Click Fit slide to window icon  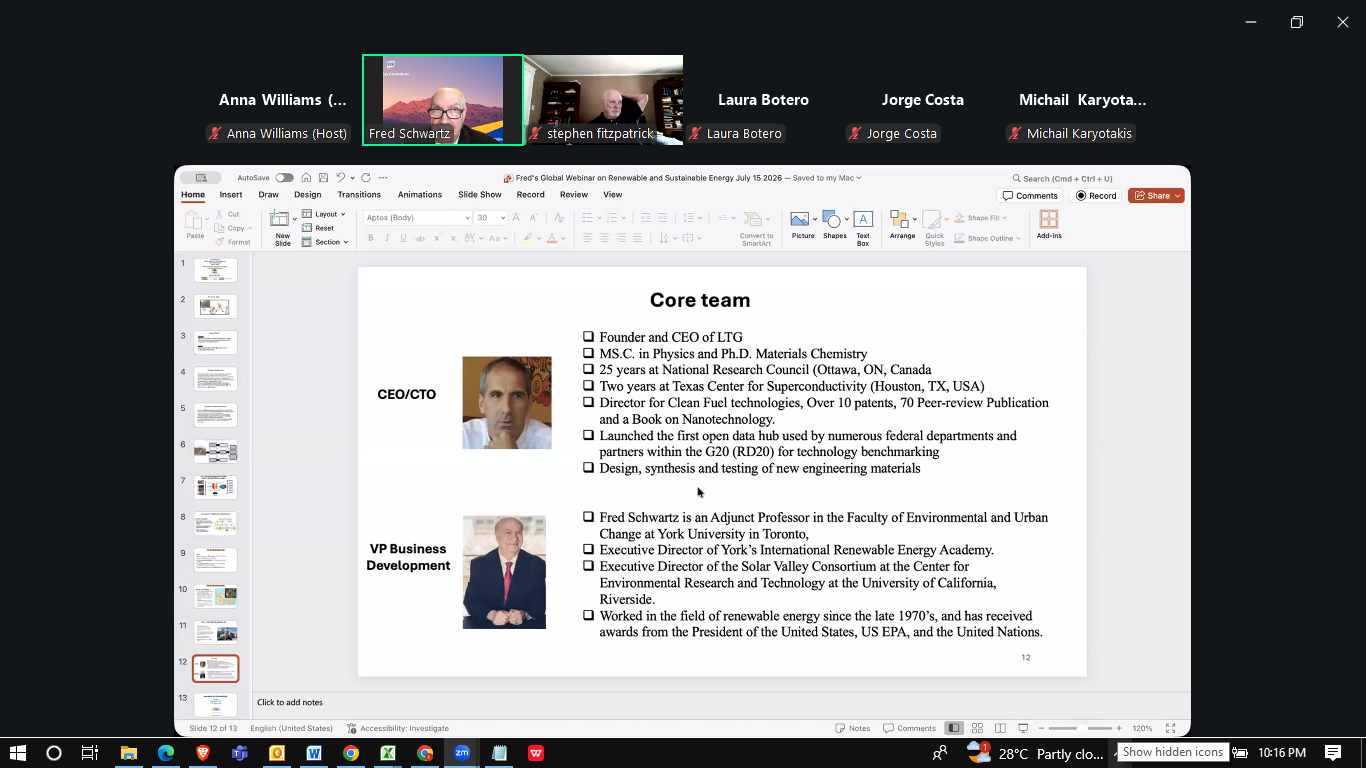tap(1170, 728)
